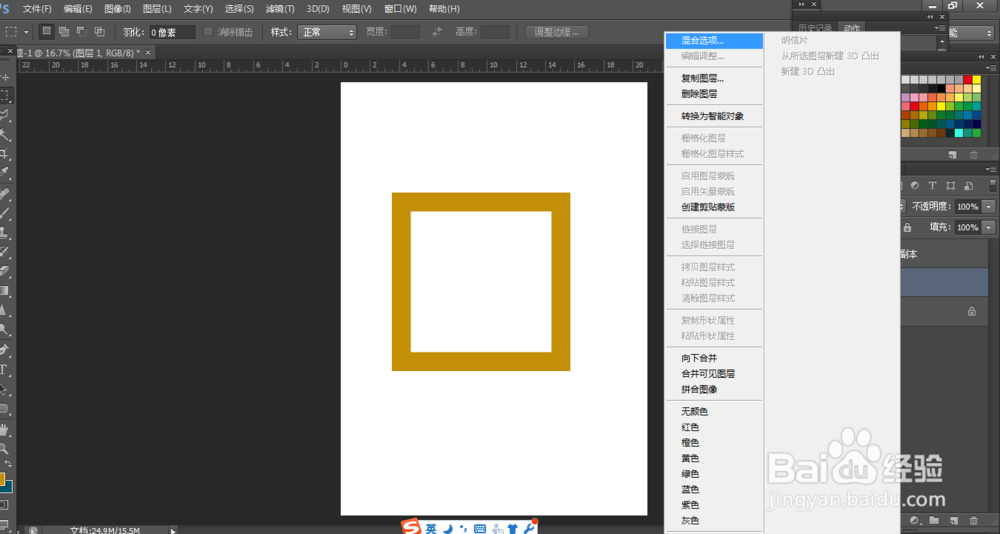Image resolution: width=1000 pixels, height=534 pixels.
Task: Select the Pen tool
Action: [5, 350]
